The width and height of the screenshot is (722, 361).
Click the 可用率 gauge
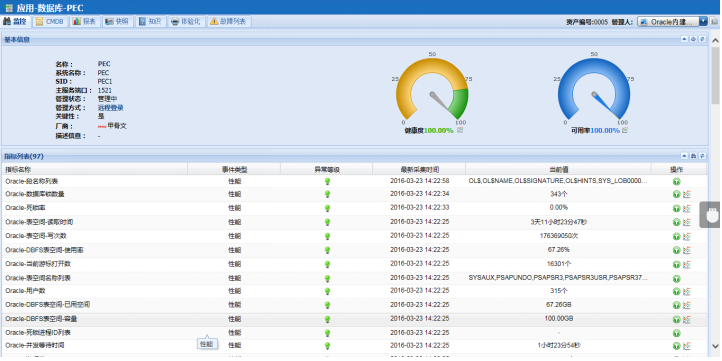pos(594,90)
